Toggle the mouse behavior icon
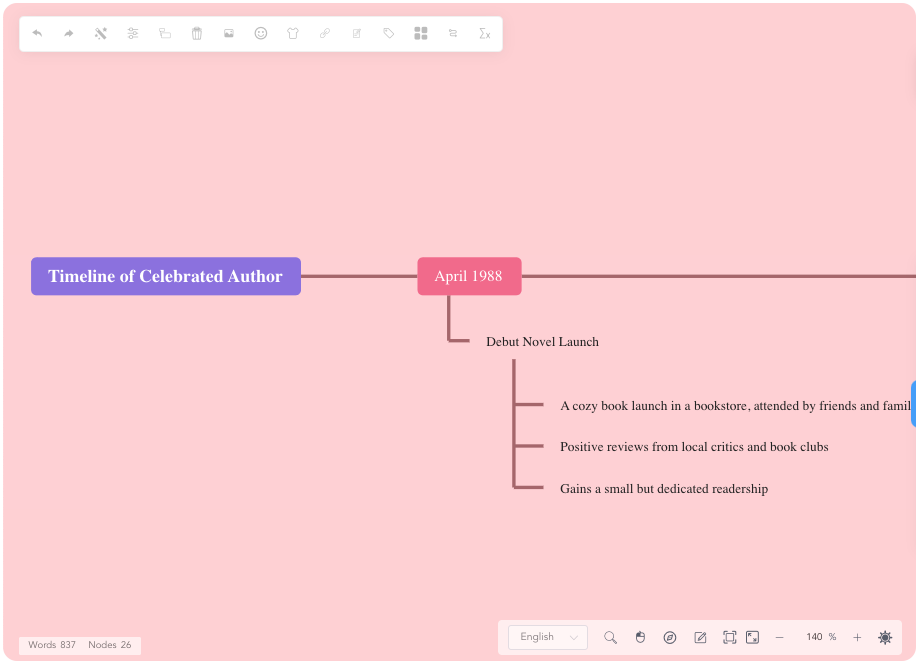The image size is (921, 666). click(x=640, y=638)
